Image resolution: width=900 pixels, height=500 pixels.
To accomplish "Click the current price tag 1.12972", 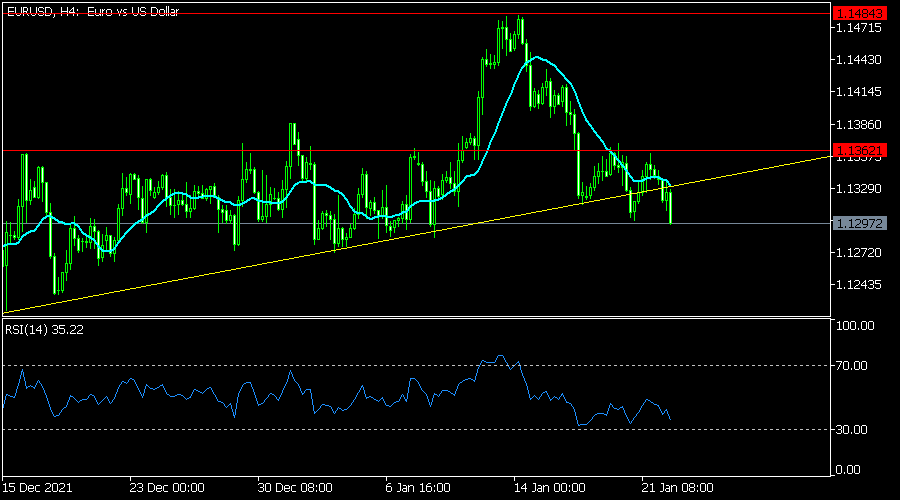I will (x=859, y=223).
